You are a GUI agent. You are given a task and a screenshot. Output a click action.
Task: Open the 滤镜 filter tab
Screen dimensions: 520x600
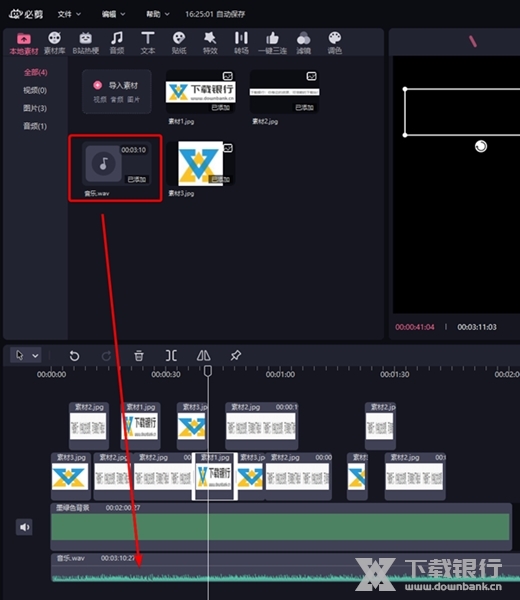(303, 44)
